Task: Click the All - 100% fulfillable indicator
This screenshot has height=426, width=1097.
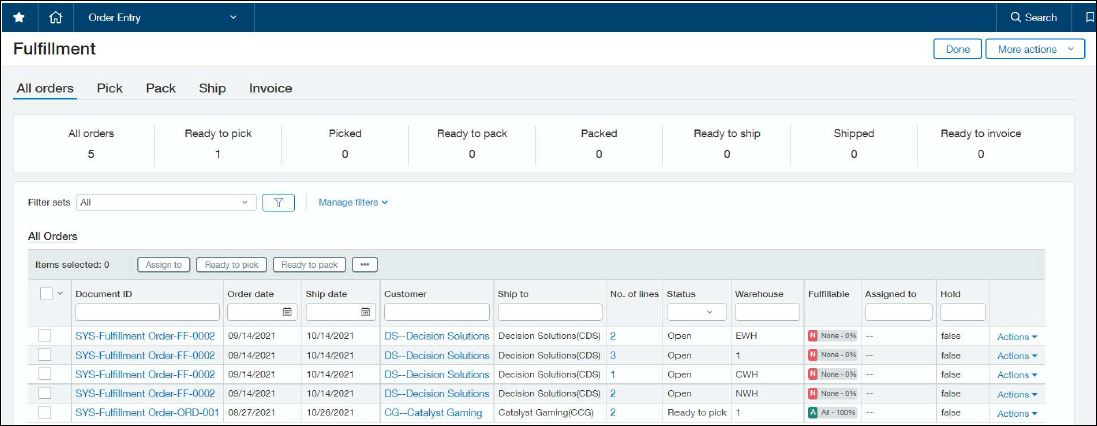Action: 831,412
